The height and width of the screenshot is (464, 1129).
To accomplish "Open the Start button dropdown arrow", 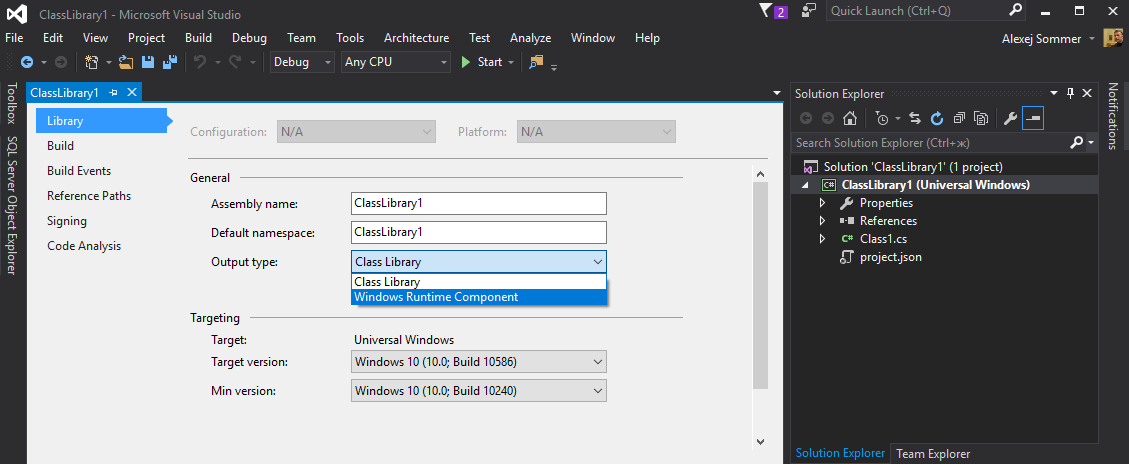I will click(511, 63).
